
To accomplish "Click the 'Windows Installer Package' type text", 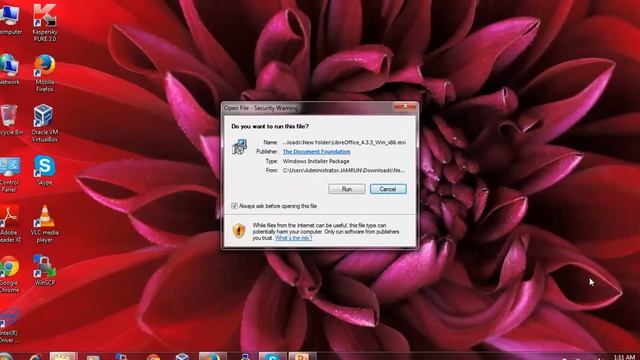I will [x=316, y=161].
